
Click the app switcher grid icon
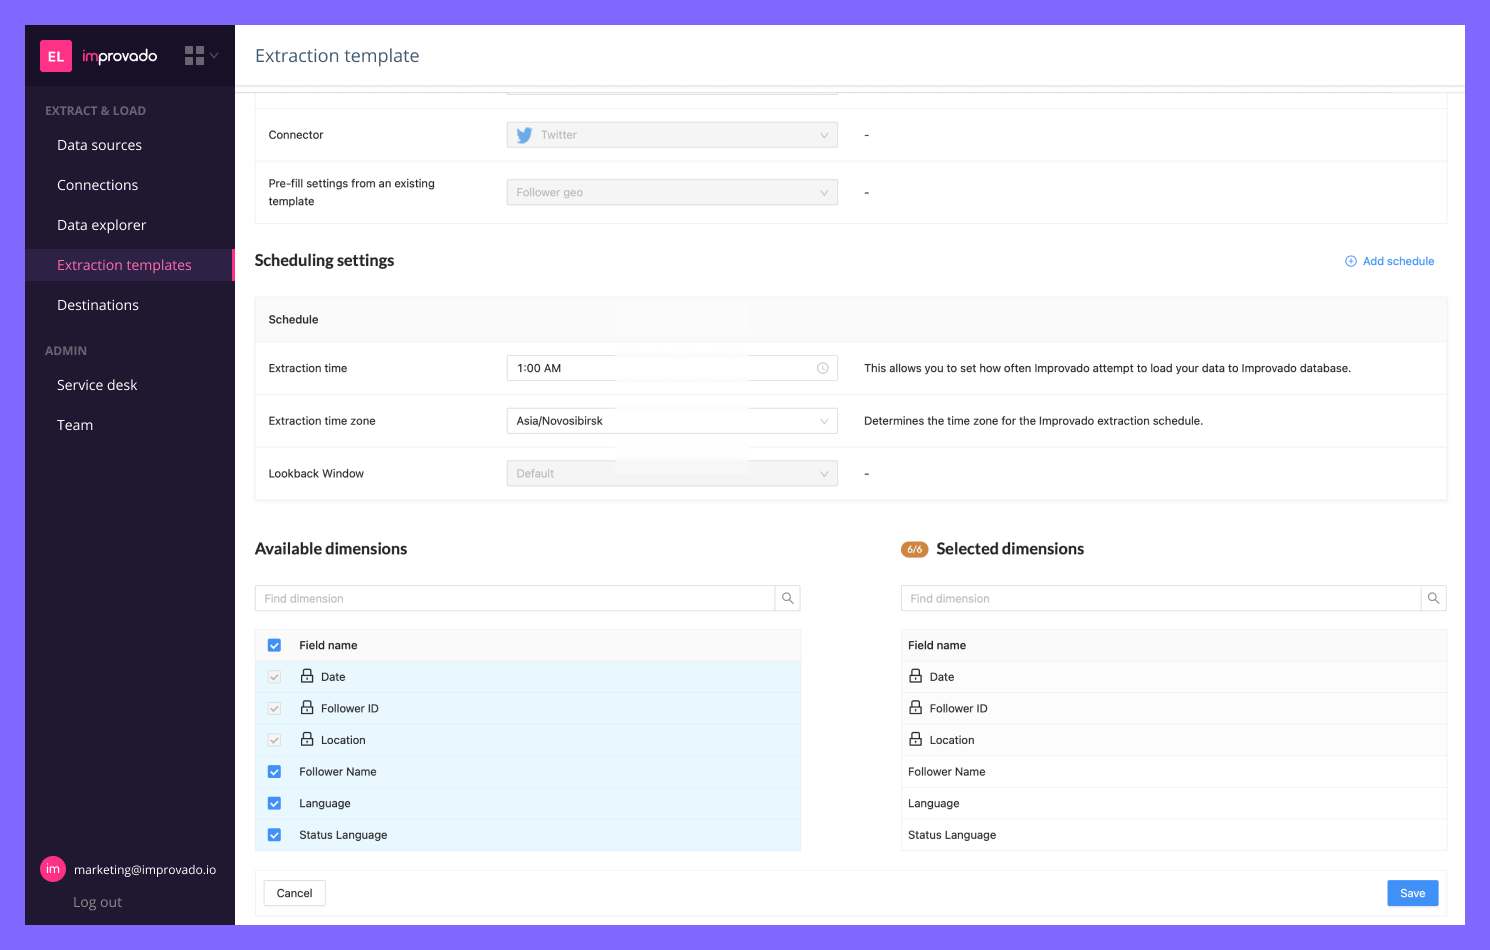(x=195, y=56)
